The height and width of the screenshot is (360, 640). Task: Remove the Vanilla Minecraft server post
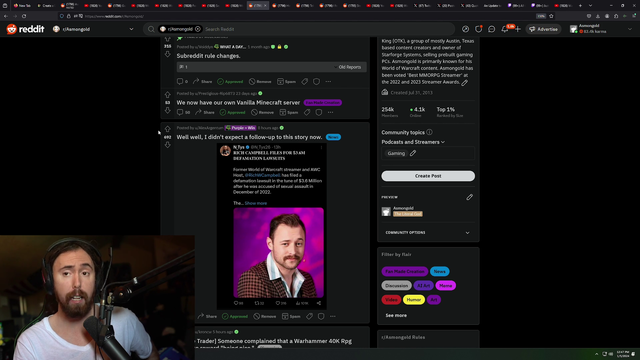pos(262,112)
